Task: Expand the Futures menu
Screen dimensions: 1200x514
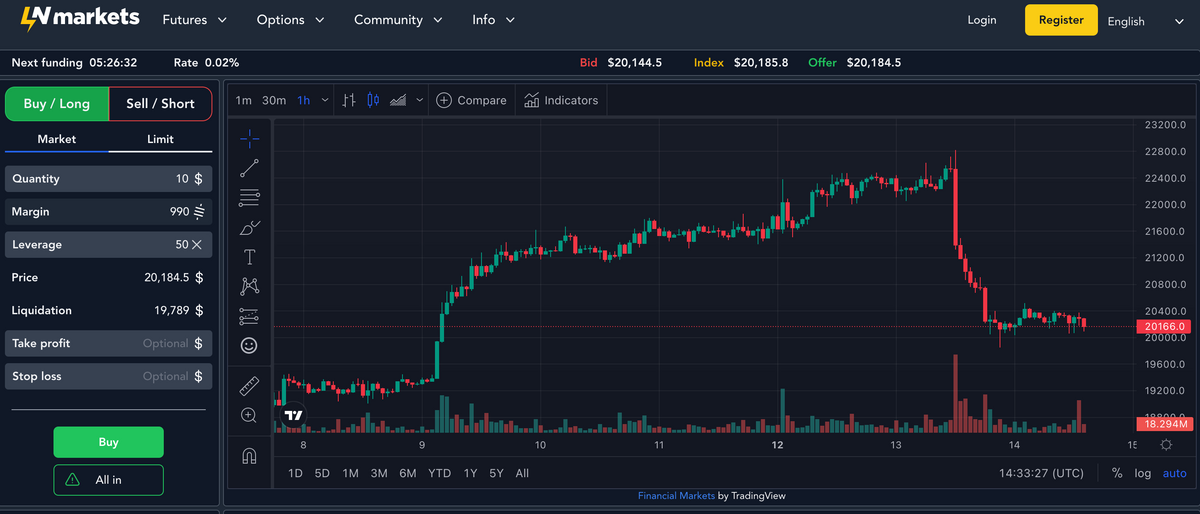Action: (x=194, y=20)
